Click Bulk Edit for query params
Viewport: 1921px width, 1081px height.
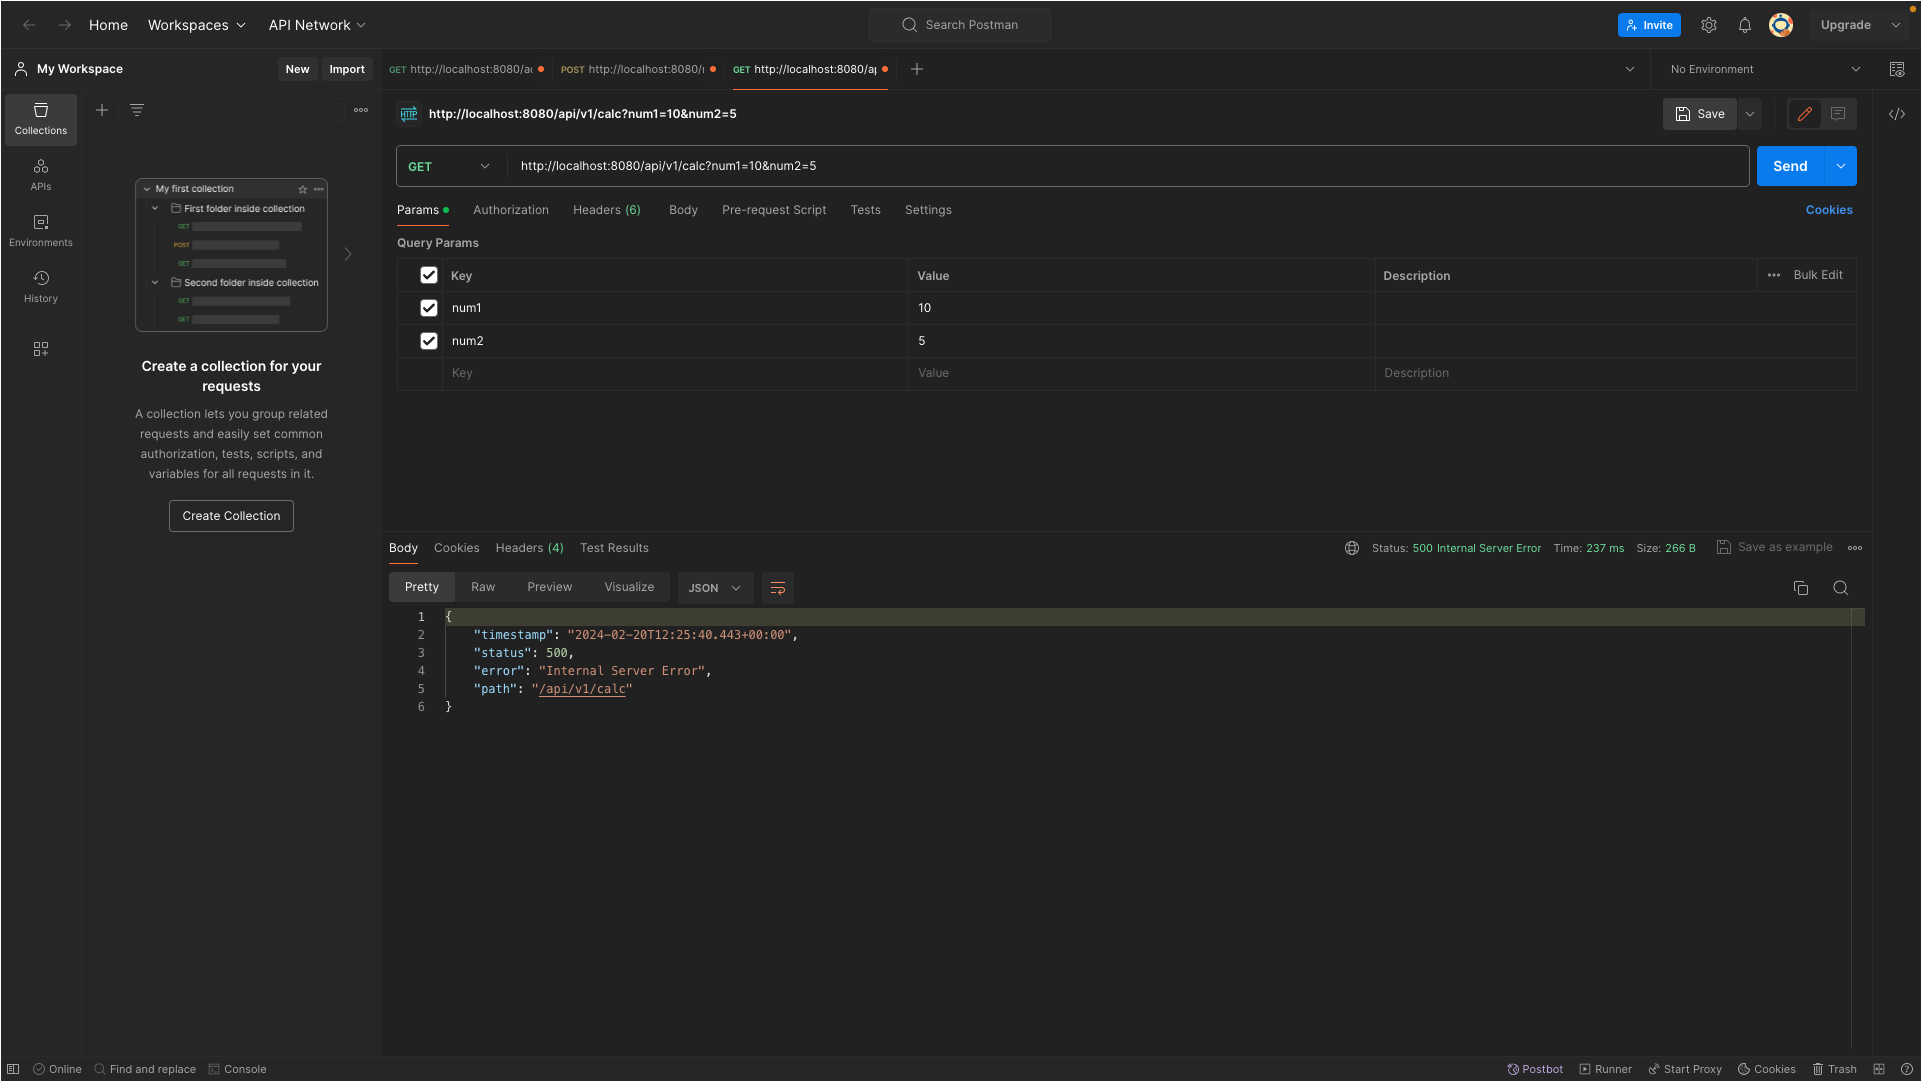pos(1818,275)
